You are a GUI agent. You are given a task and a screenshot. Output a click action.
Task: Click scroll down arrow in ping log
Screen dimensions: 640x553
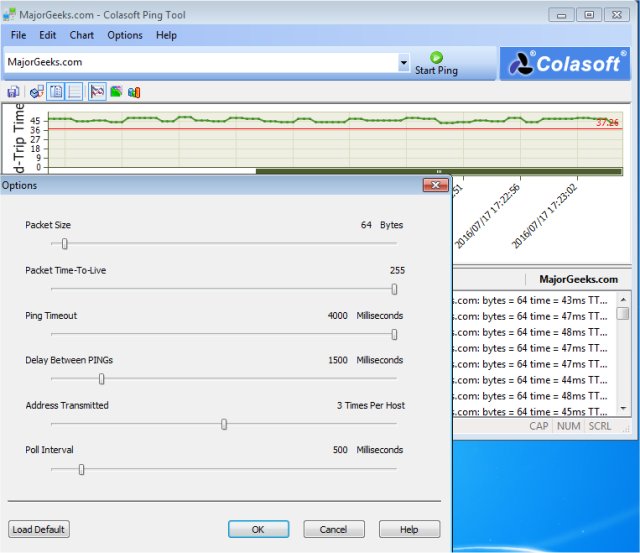(623, 408)
